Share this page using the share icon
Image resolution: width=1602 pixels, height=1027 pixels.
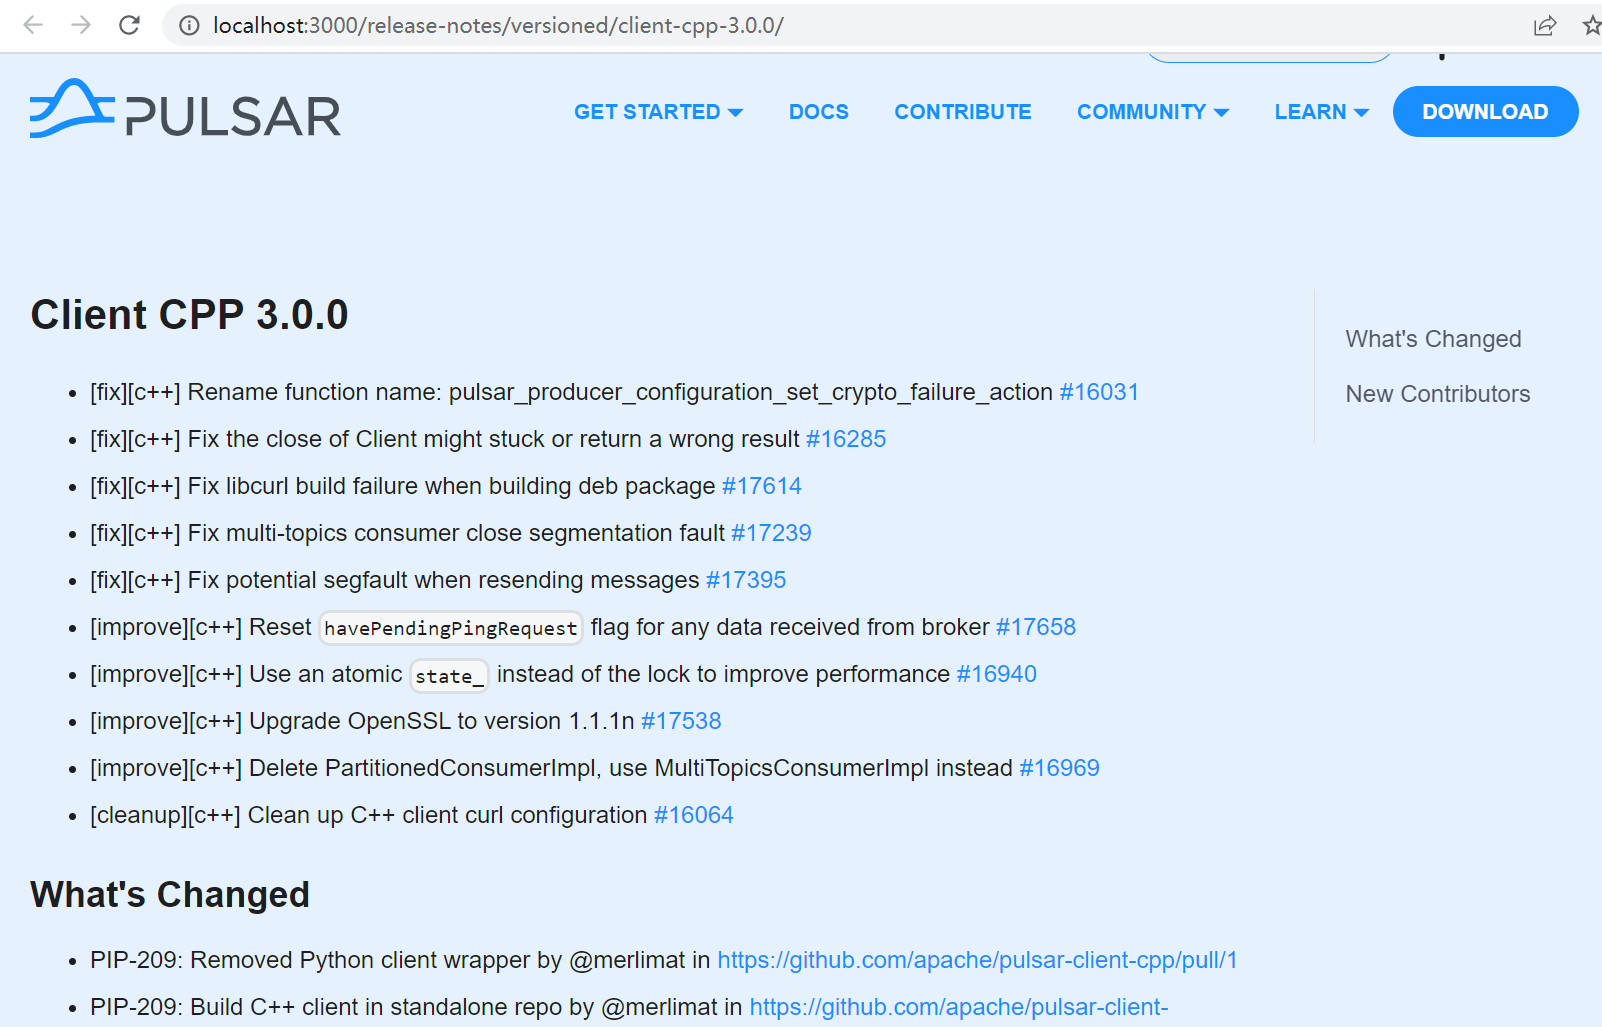tap(1545, 25)
